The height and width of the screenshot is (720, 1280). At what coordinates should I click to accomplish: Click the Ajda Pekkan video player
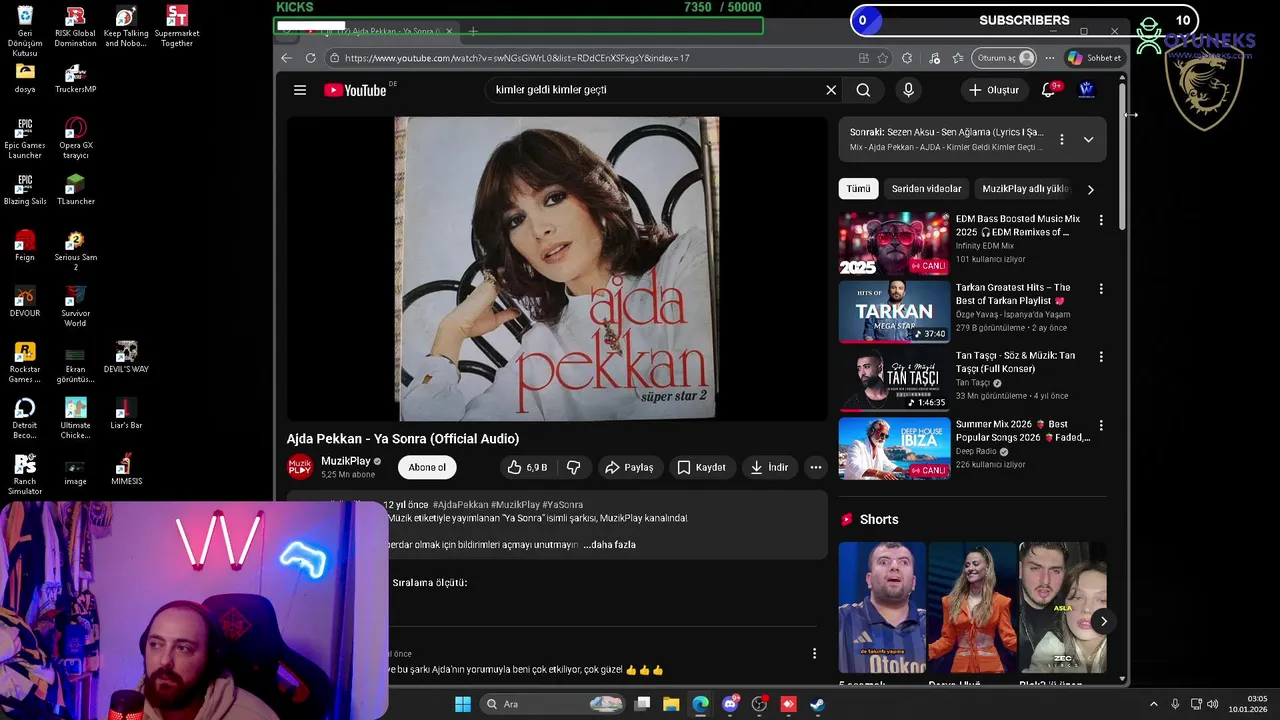[557, 269]
